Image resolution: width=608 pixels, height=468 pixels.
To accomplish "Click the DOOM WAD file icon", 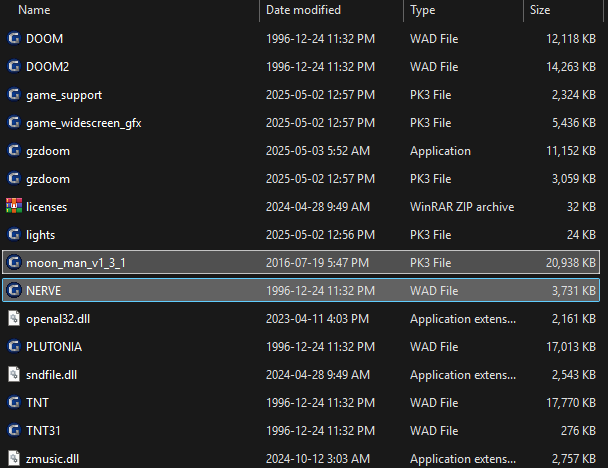I will 14,38.
